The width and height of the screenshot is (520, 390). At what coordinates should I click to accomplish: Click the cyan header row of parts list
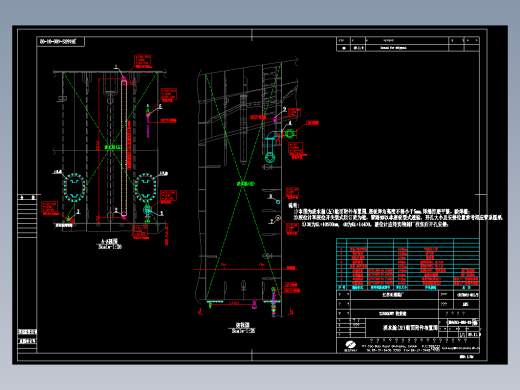[x=408, y=287]
